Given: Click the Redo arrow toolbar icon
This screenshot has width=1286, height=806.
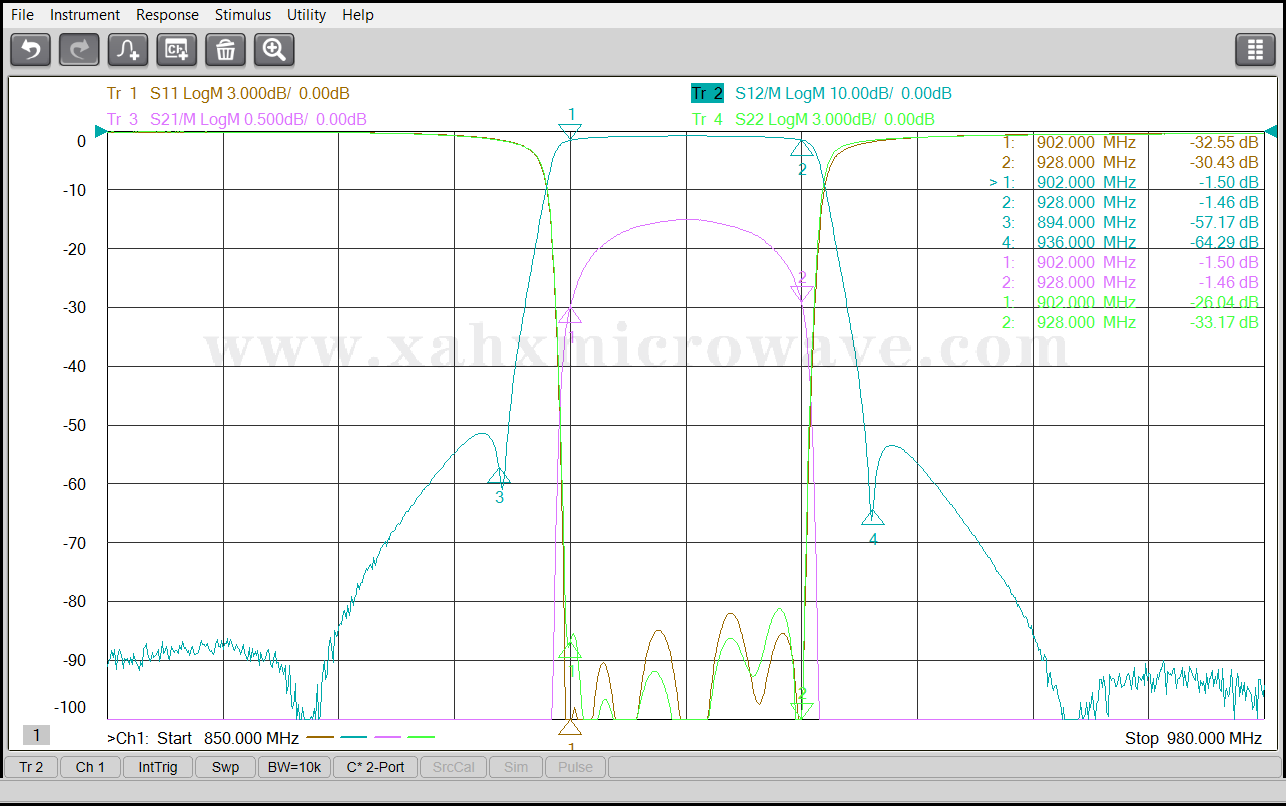Looking at the screenshot, I should (79, 49).
